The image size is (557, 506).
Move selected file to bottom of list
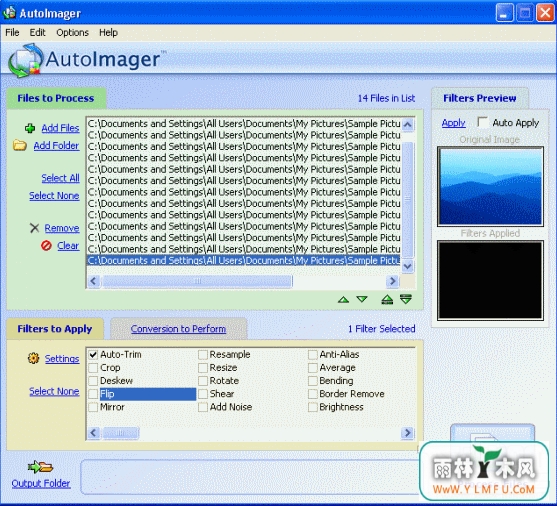pyautogui.click(x=406, y=299)
